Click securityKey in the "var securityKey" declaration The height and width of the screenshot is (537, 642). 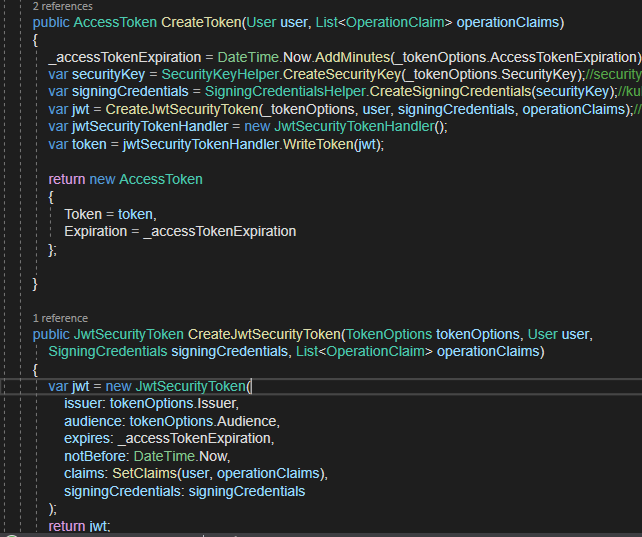pyautogui.click(x=109, y=74)
